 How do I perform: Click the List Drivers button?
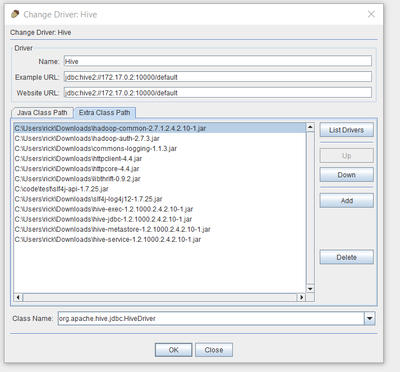tap(346, 130)
